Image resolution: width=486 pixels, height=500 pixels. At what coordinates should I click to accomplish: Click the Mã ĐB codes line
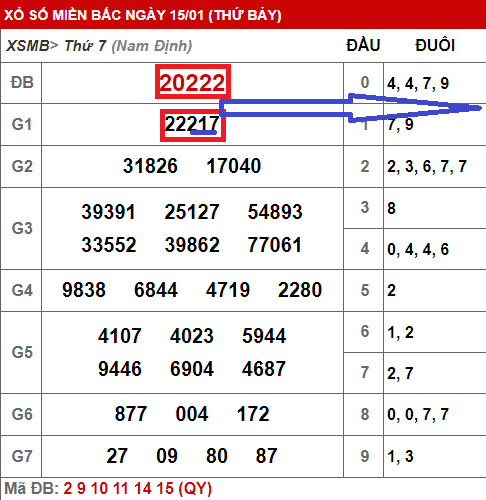point(108,489)
